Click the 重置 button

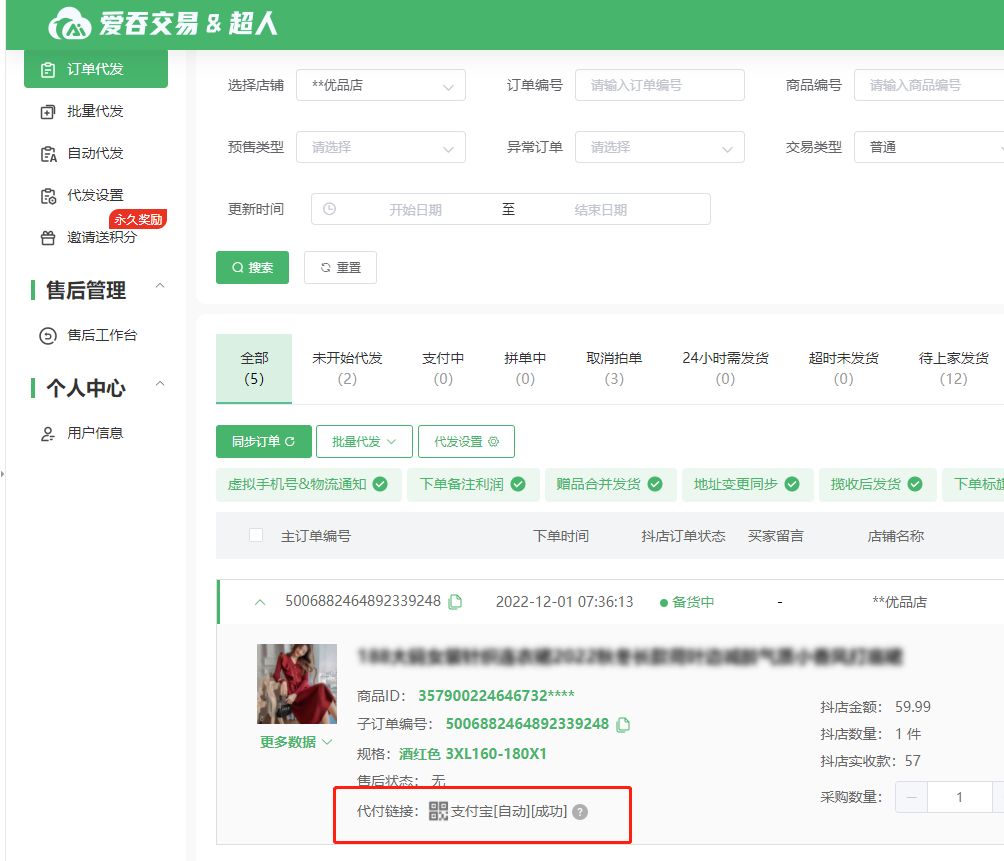click(340, 268)
